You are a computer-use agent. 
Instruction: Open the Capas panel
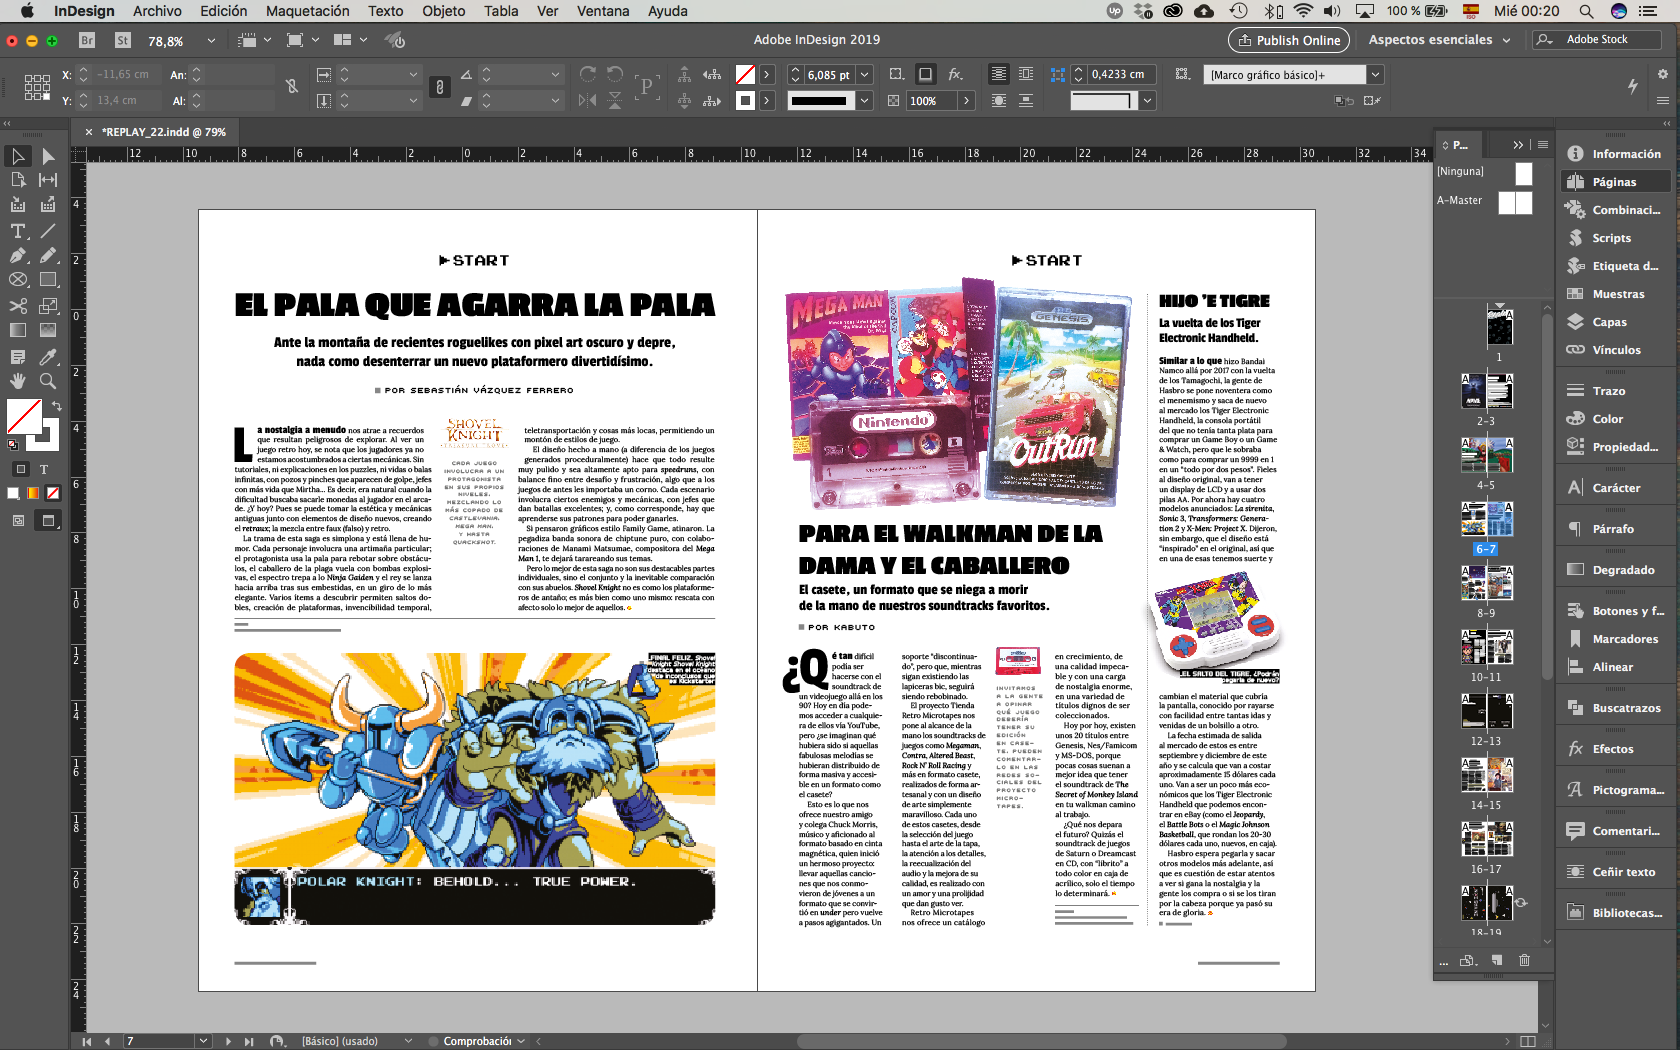[1609, 322]
